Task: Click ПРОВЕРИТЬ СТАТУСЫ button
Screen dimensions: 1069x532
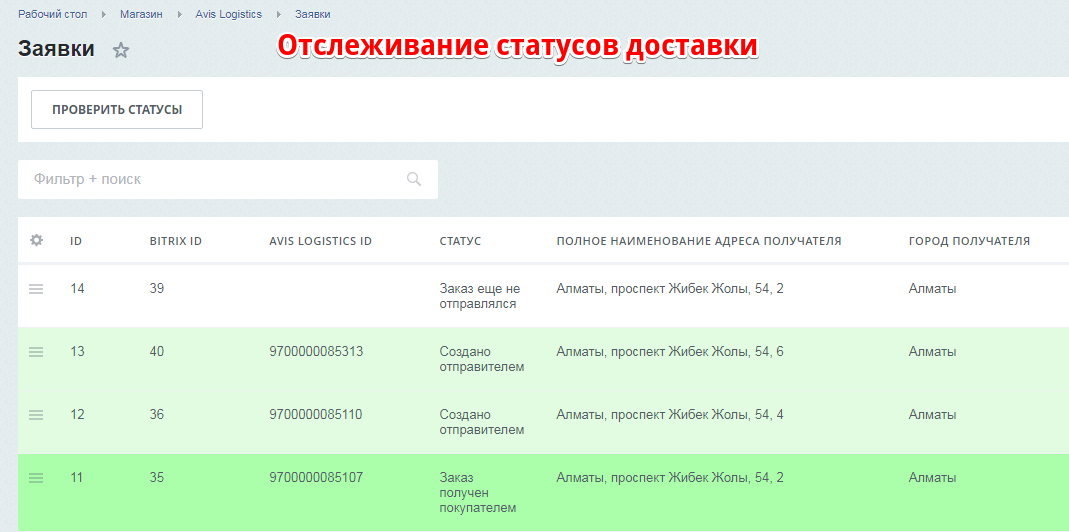Action: tap(117, 109)
